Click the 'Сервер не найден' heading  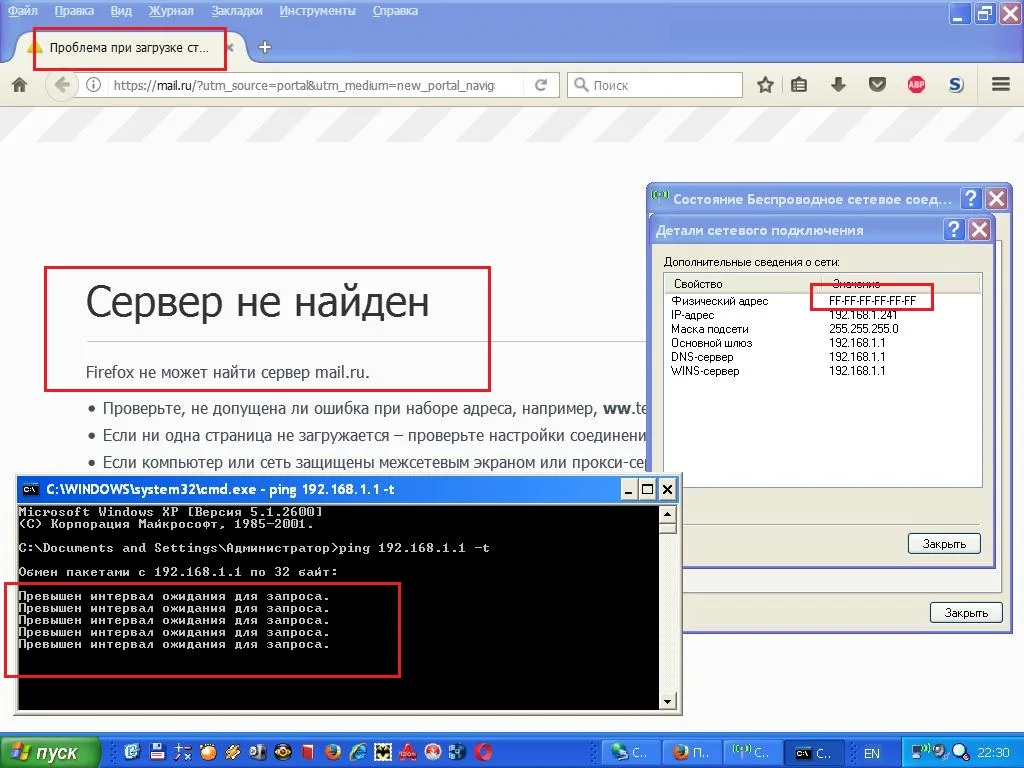(258, 302)
